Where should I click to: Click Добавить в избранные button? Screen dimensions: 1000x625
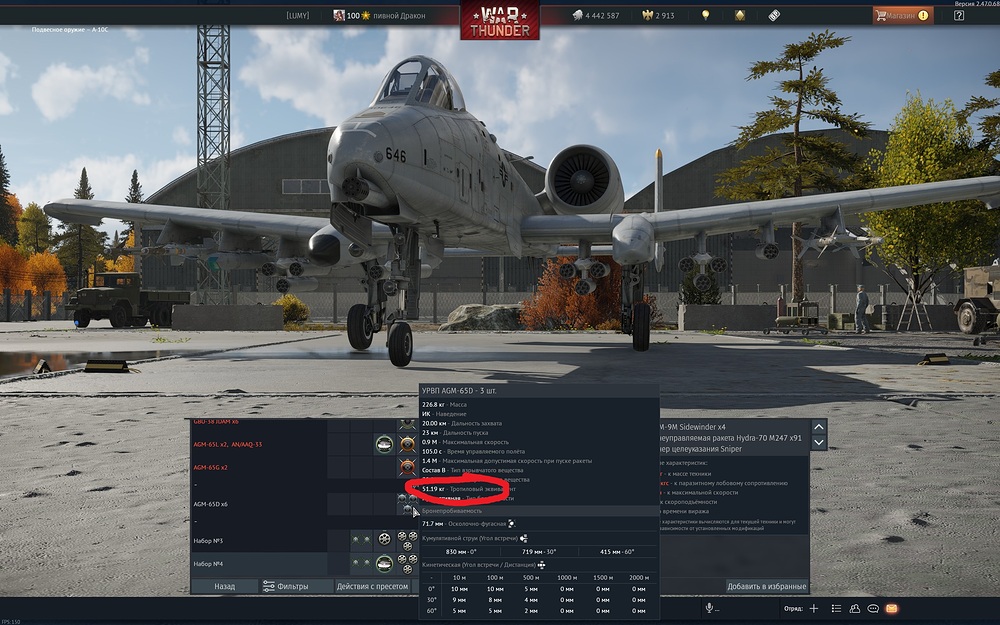coord(767,586)
